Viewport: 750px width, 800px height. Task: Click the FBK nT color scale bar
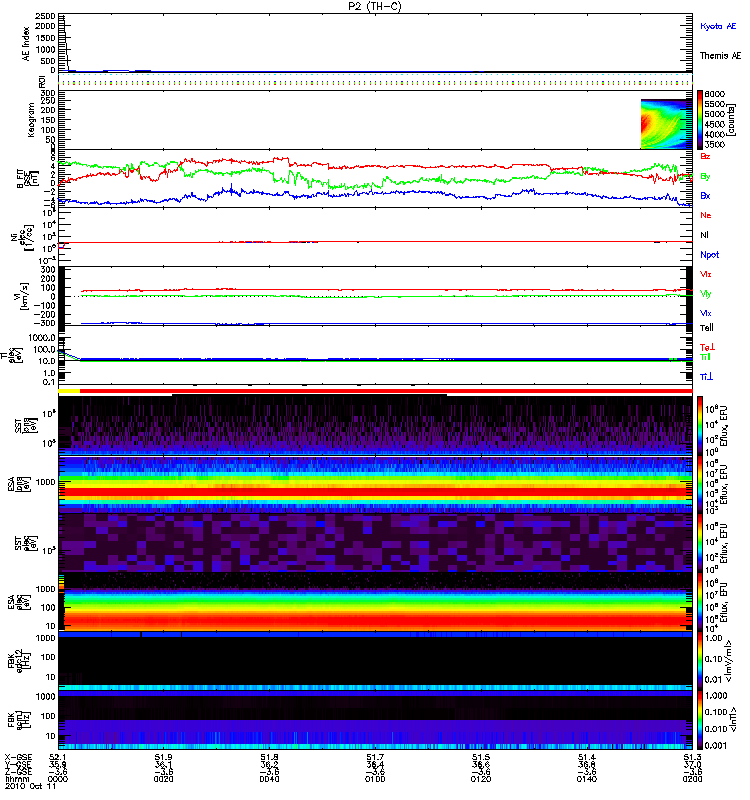click(700, 720)
